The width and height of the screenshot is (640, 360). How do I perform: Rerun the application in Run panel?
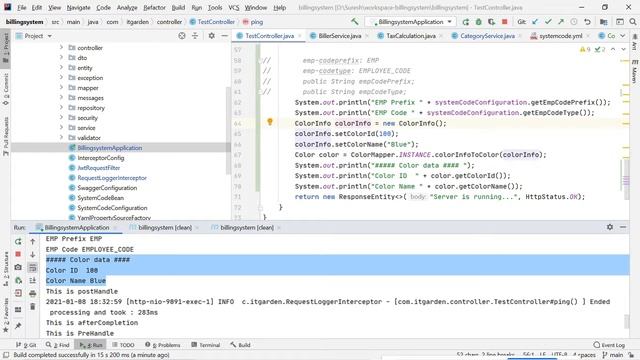pos(18,242)
